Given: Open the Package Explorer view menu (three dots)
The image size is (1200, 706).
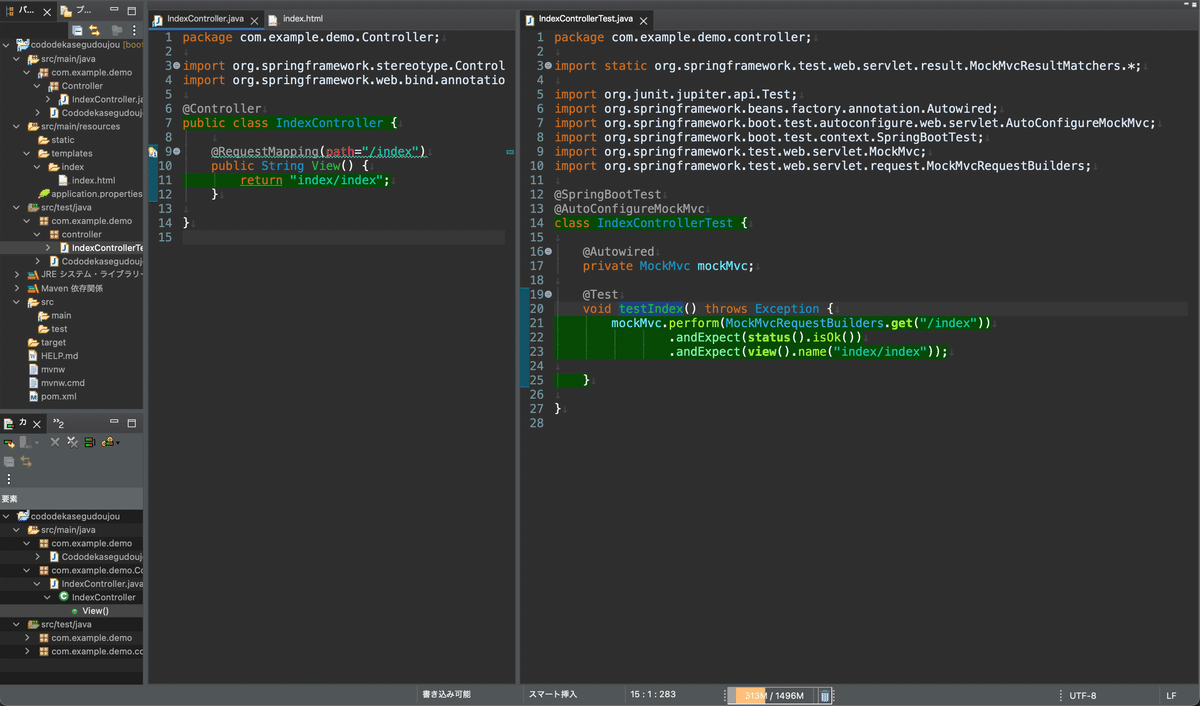Looking at the screenshot, I should point(134,31).
